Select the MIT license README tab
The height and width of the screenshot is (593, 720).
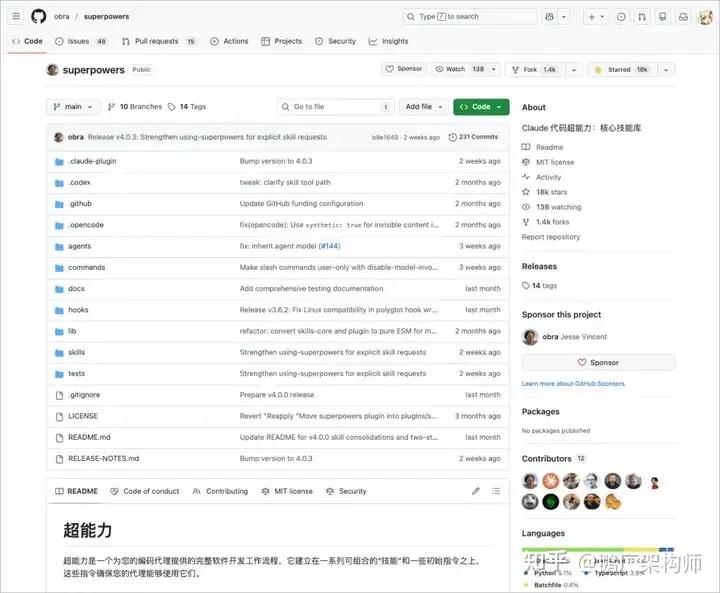287,491
